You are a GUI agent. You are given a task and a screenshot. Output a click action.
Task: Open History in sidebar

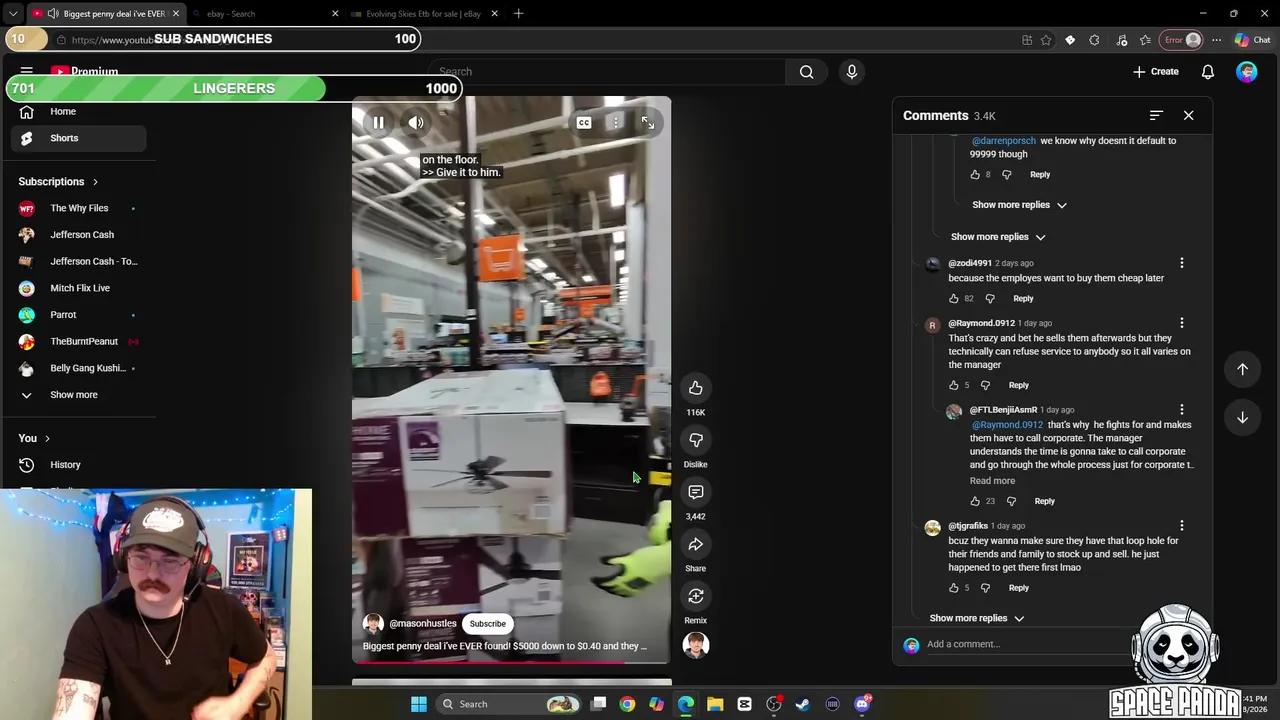pyautogui.click(x=78, y=465)
